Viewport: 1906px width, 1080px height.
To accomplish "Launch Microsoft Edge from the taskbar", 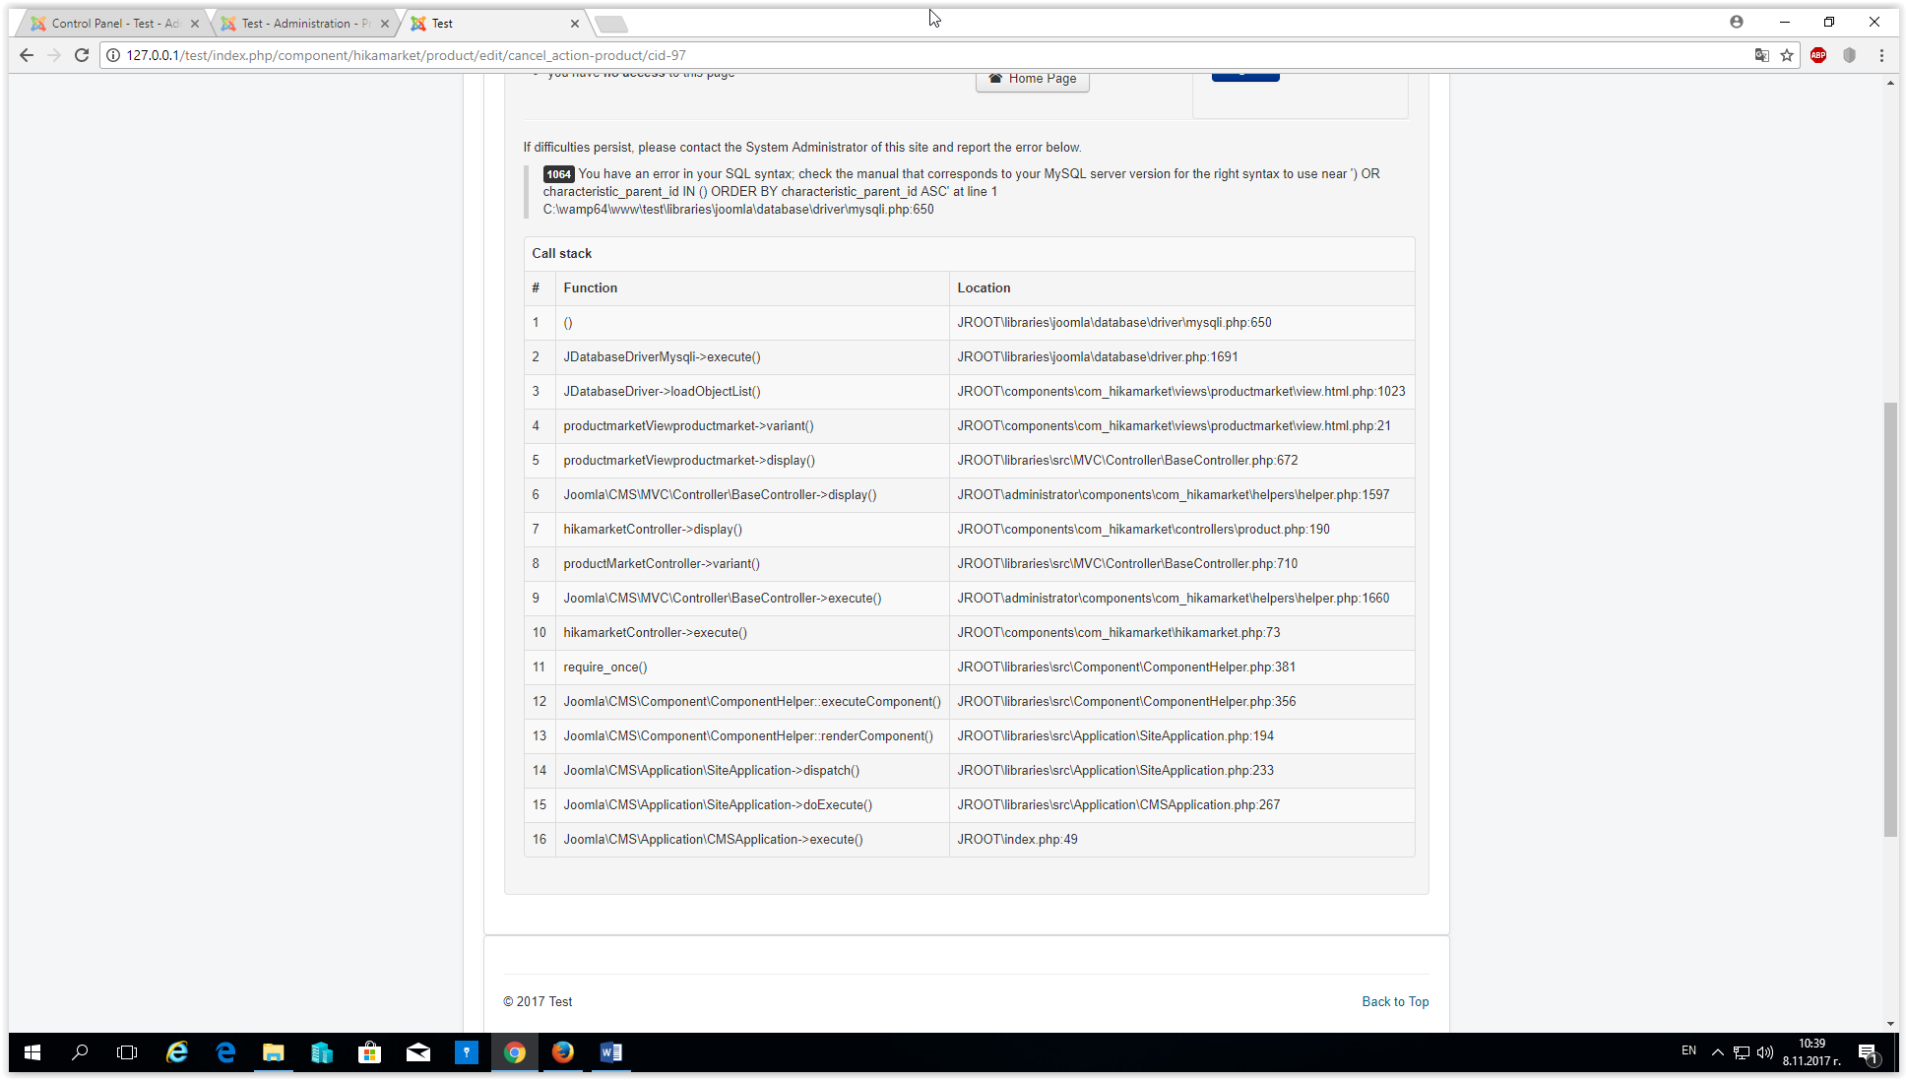I will [225, 1052].
